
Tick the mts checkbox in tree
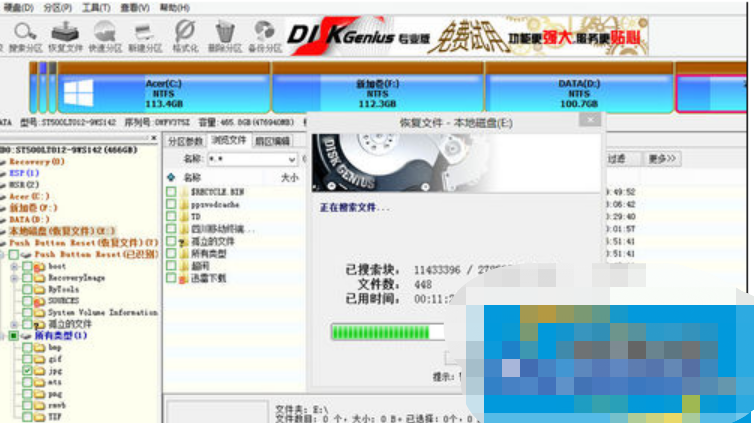tap(27, 383)
